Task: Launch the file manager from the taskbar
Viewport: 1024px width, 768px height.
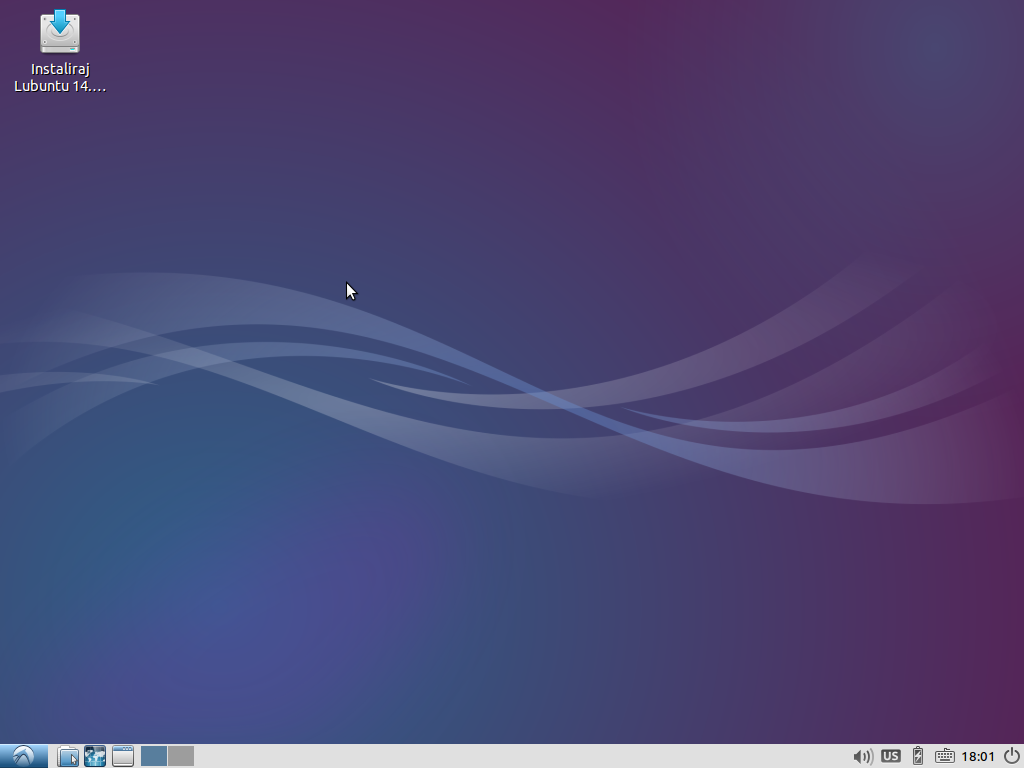Action: click(68, 756)
